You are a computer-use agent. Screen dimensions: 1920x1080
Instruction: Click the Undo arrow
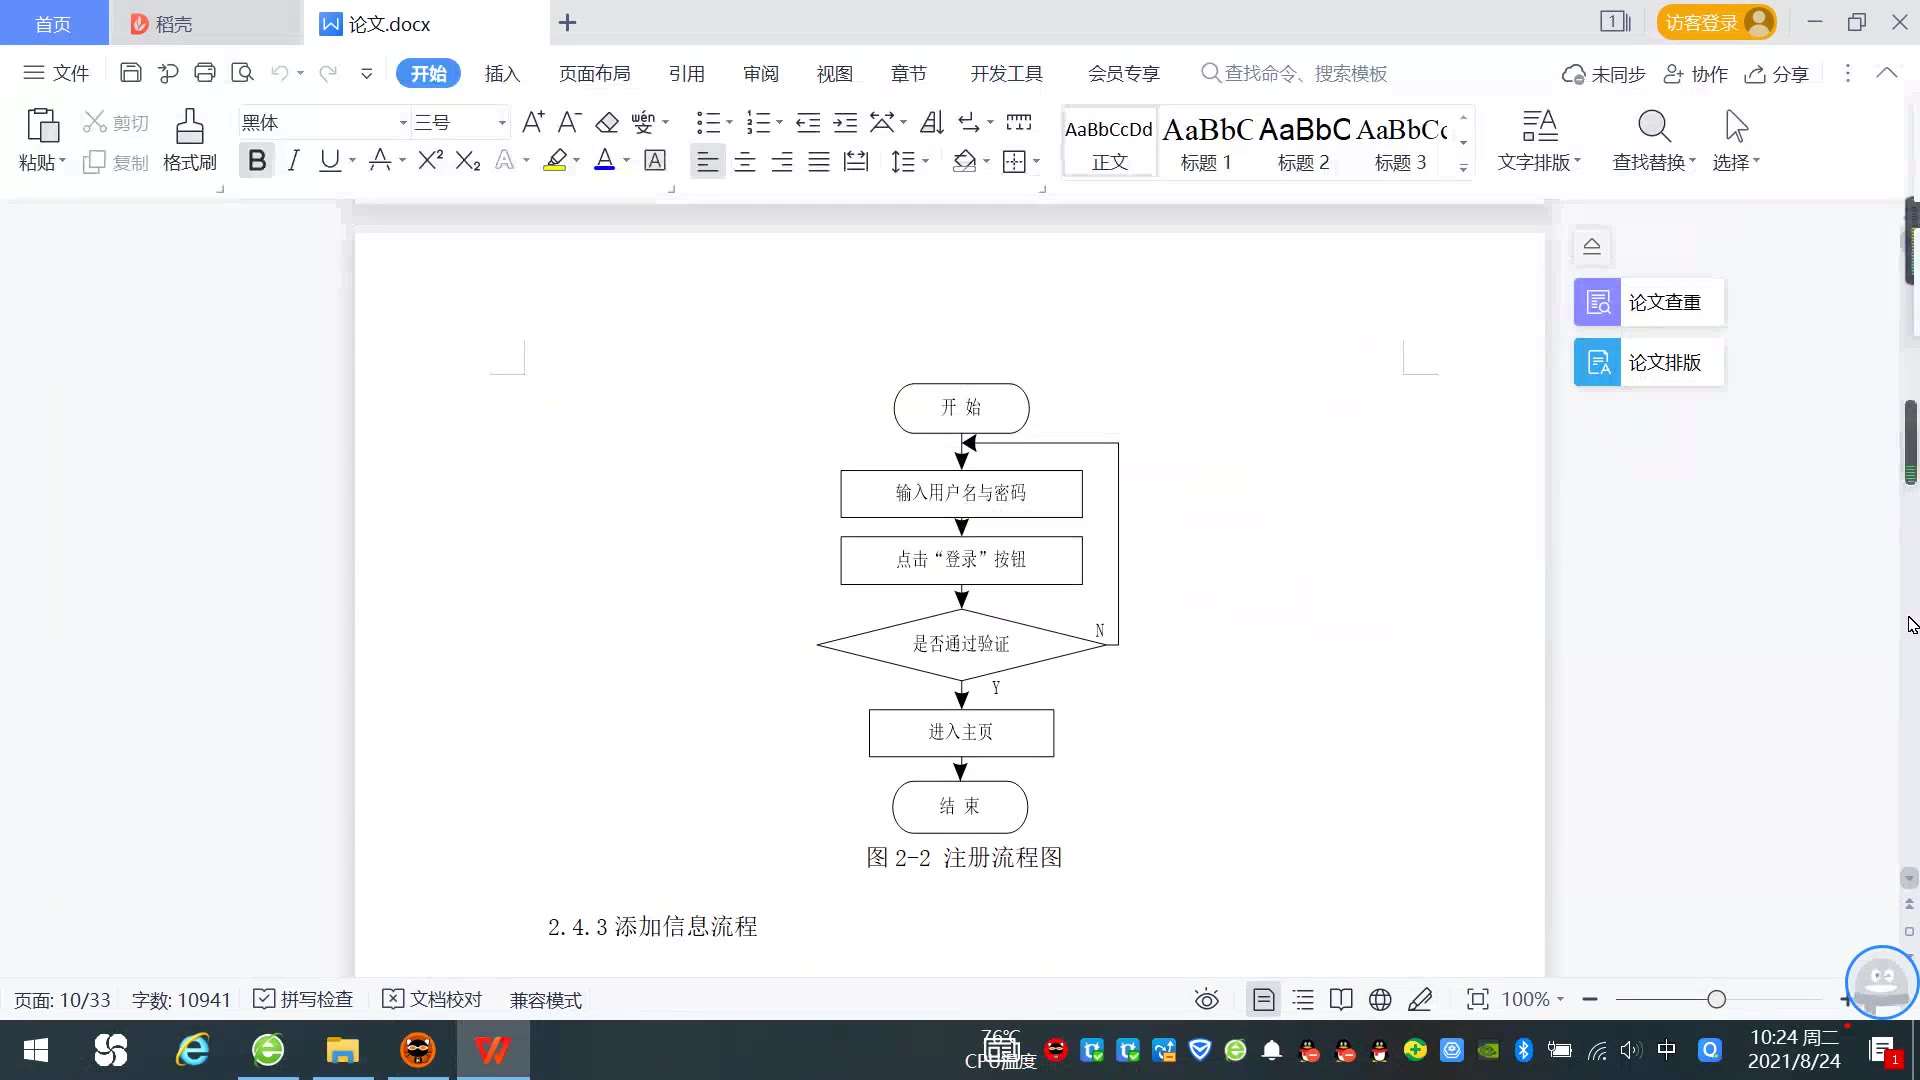(x=280, y=73)
